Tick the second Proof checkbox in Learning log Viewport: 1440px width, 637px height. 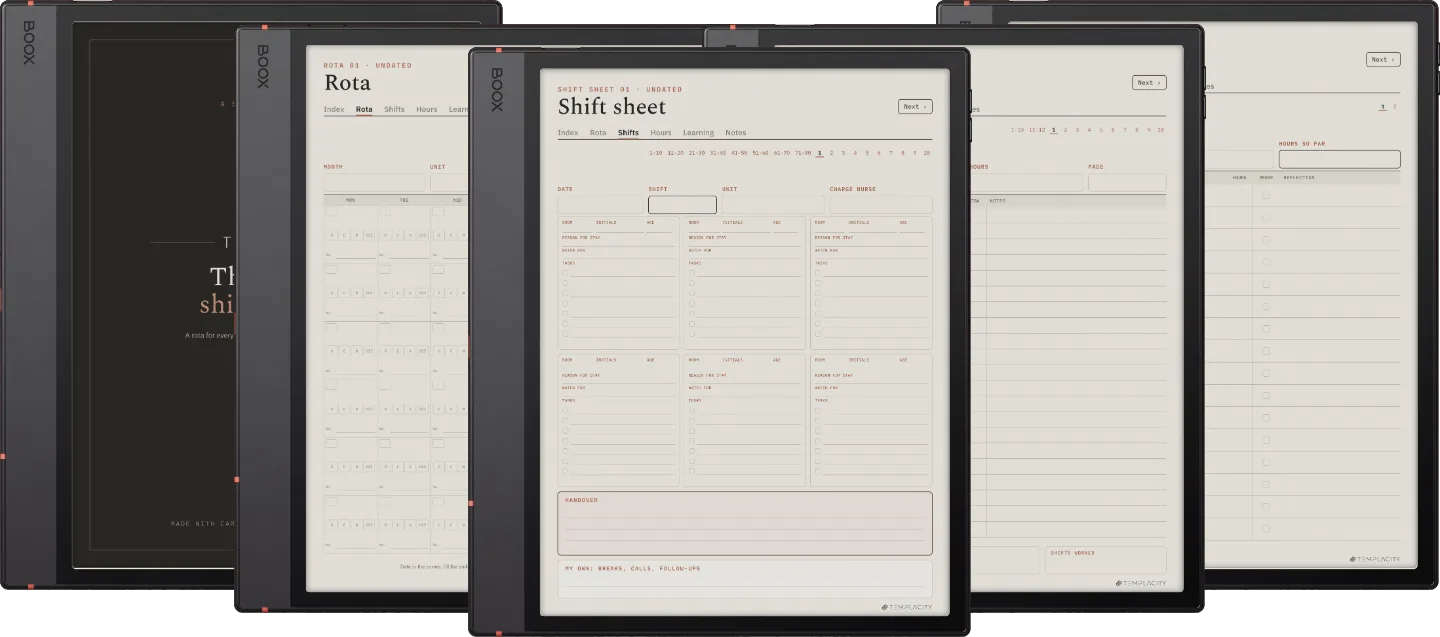1266,217
